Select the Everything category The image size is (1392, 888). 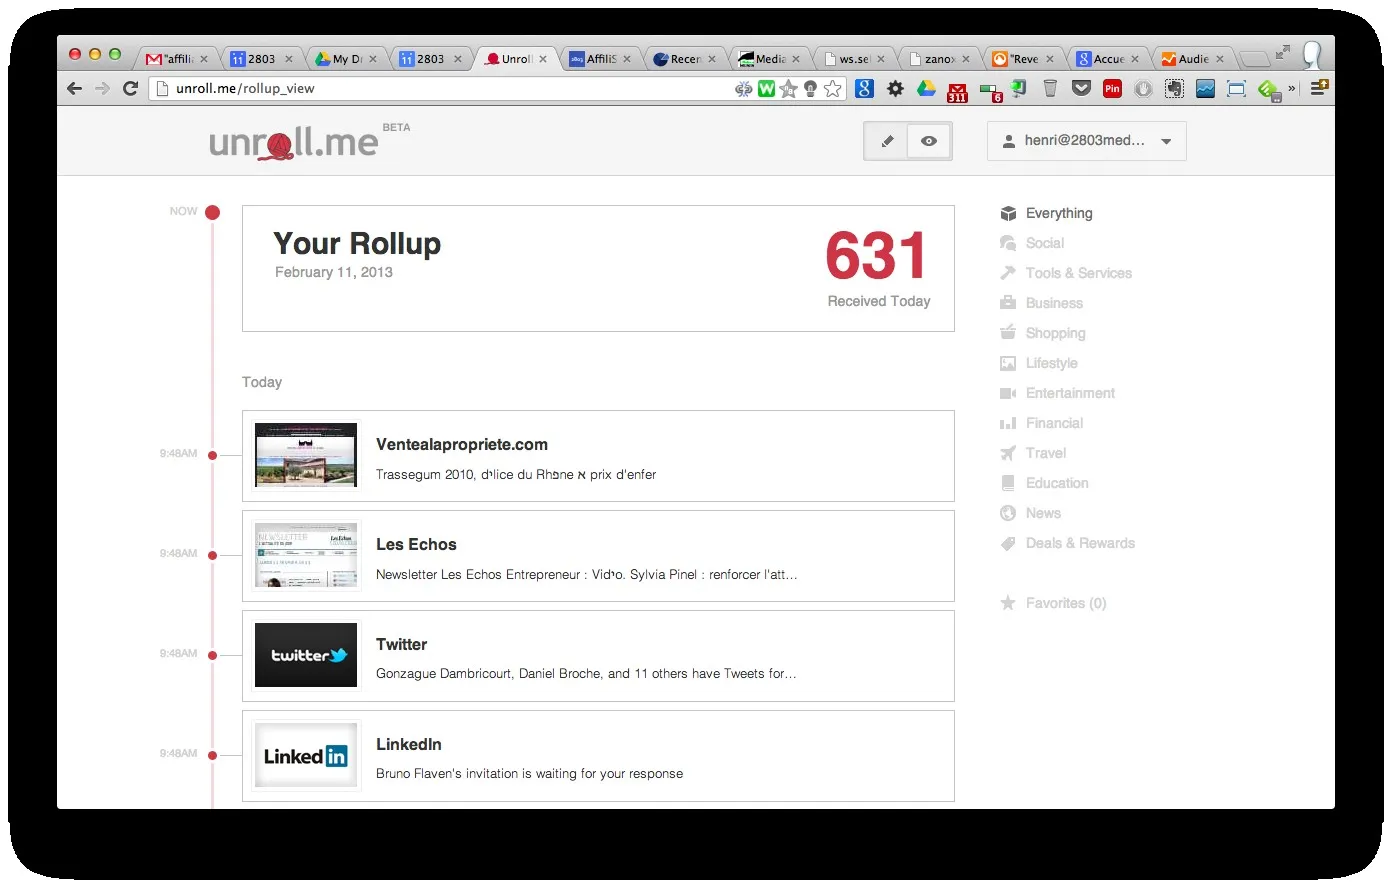1047,213
